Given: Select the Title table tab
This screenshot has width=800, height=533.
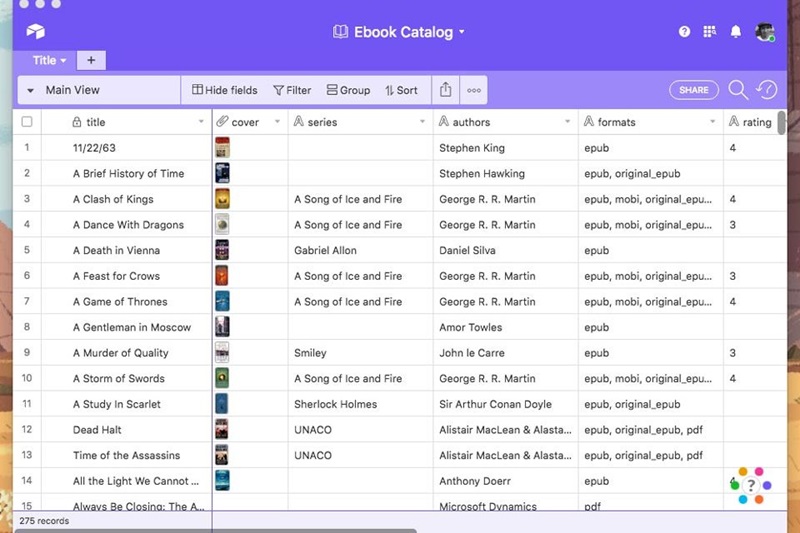Looking at the screenshot, I should 49,60.
